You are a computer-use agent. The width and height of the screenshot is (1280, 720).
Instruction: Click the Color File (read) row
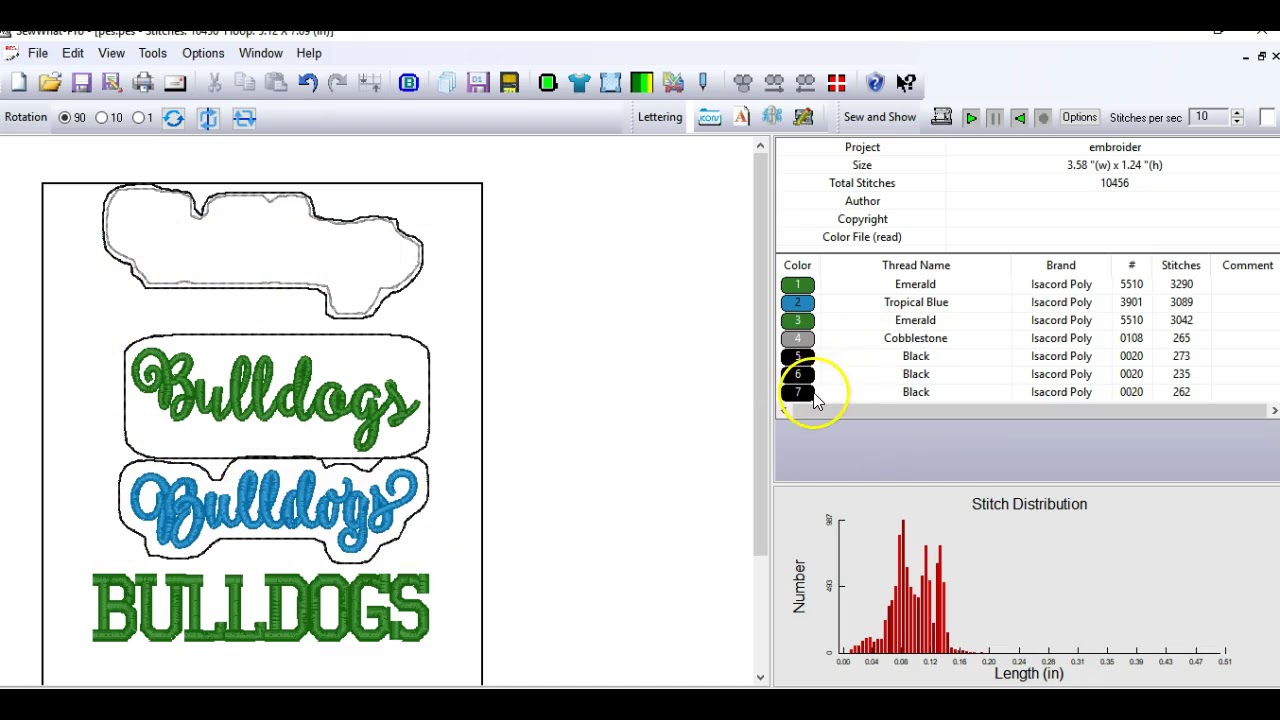(1027, 237)
